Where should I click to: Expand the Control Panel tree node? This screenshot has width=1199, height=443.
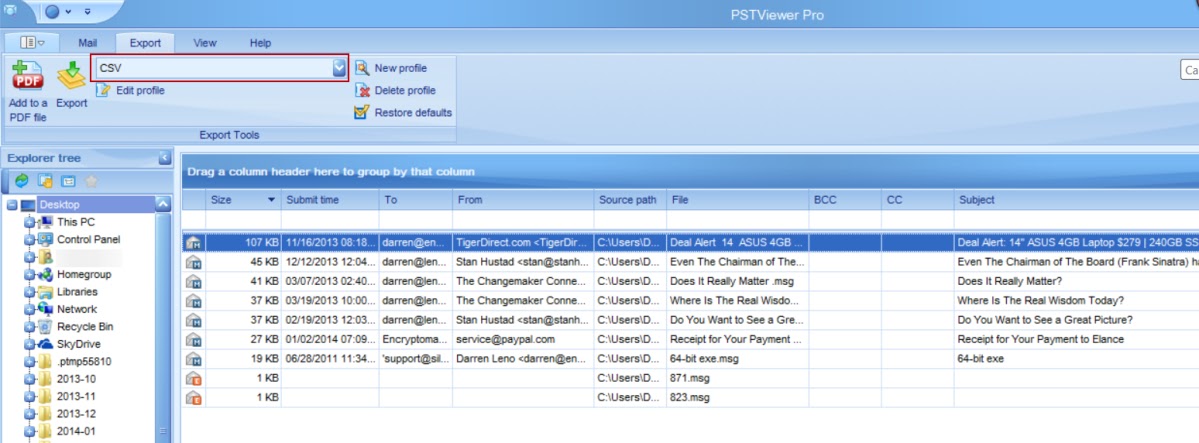coord(30,239)
